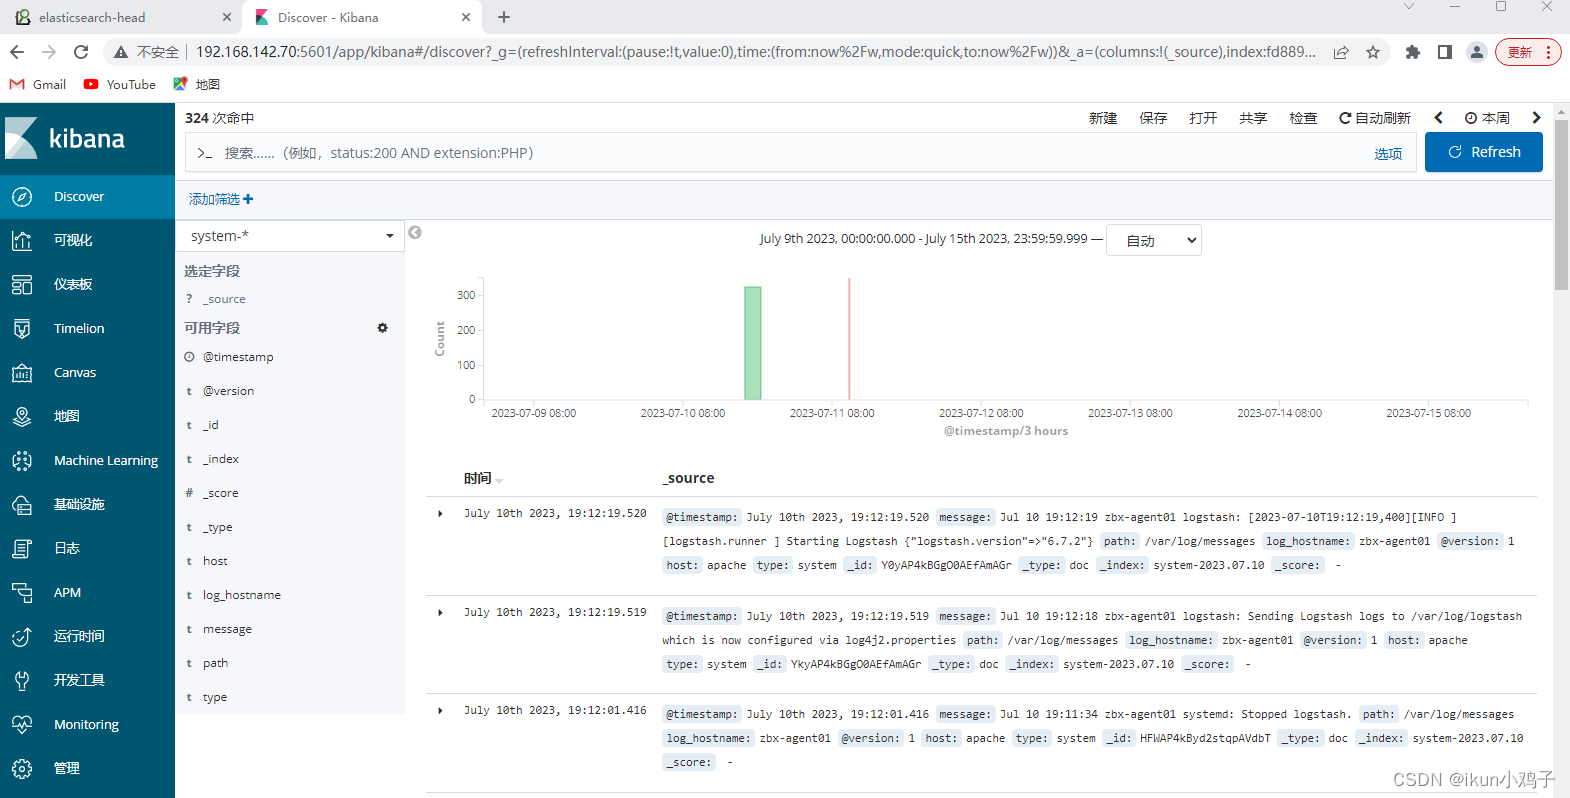Open the 仪表板 dashboard icon
The width and height of the screenshot is (1570, 798).
click(x=22, y=285)
